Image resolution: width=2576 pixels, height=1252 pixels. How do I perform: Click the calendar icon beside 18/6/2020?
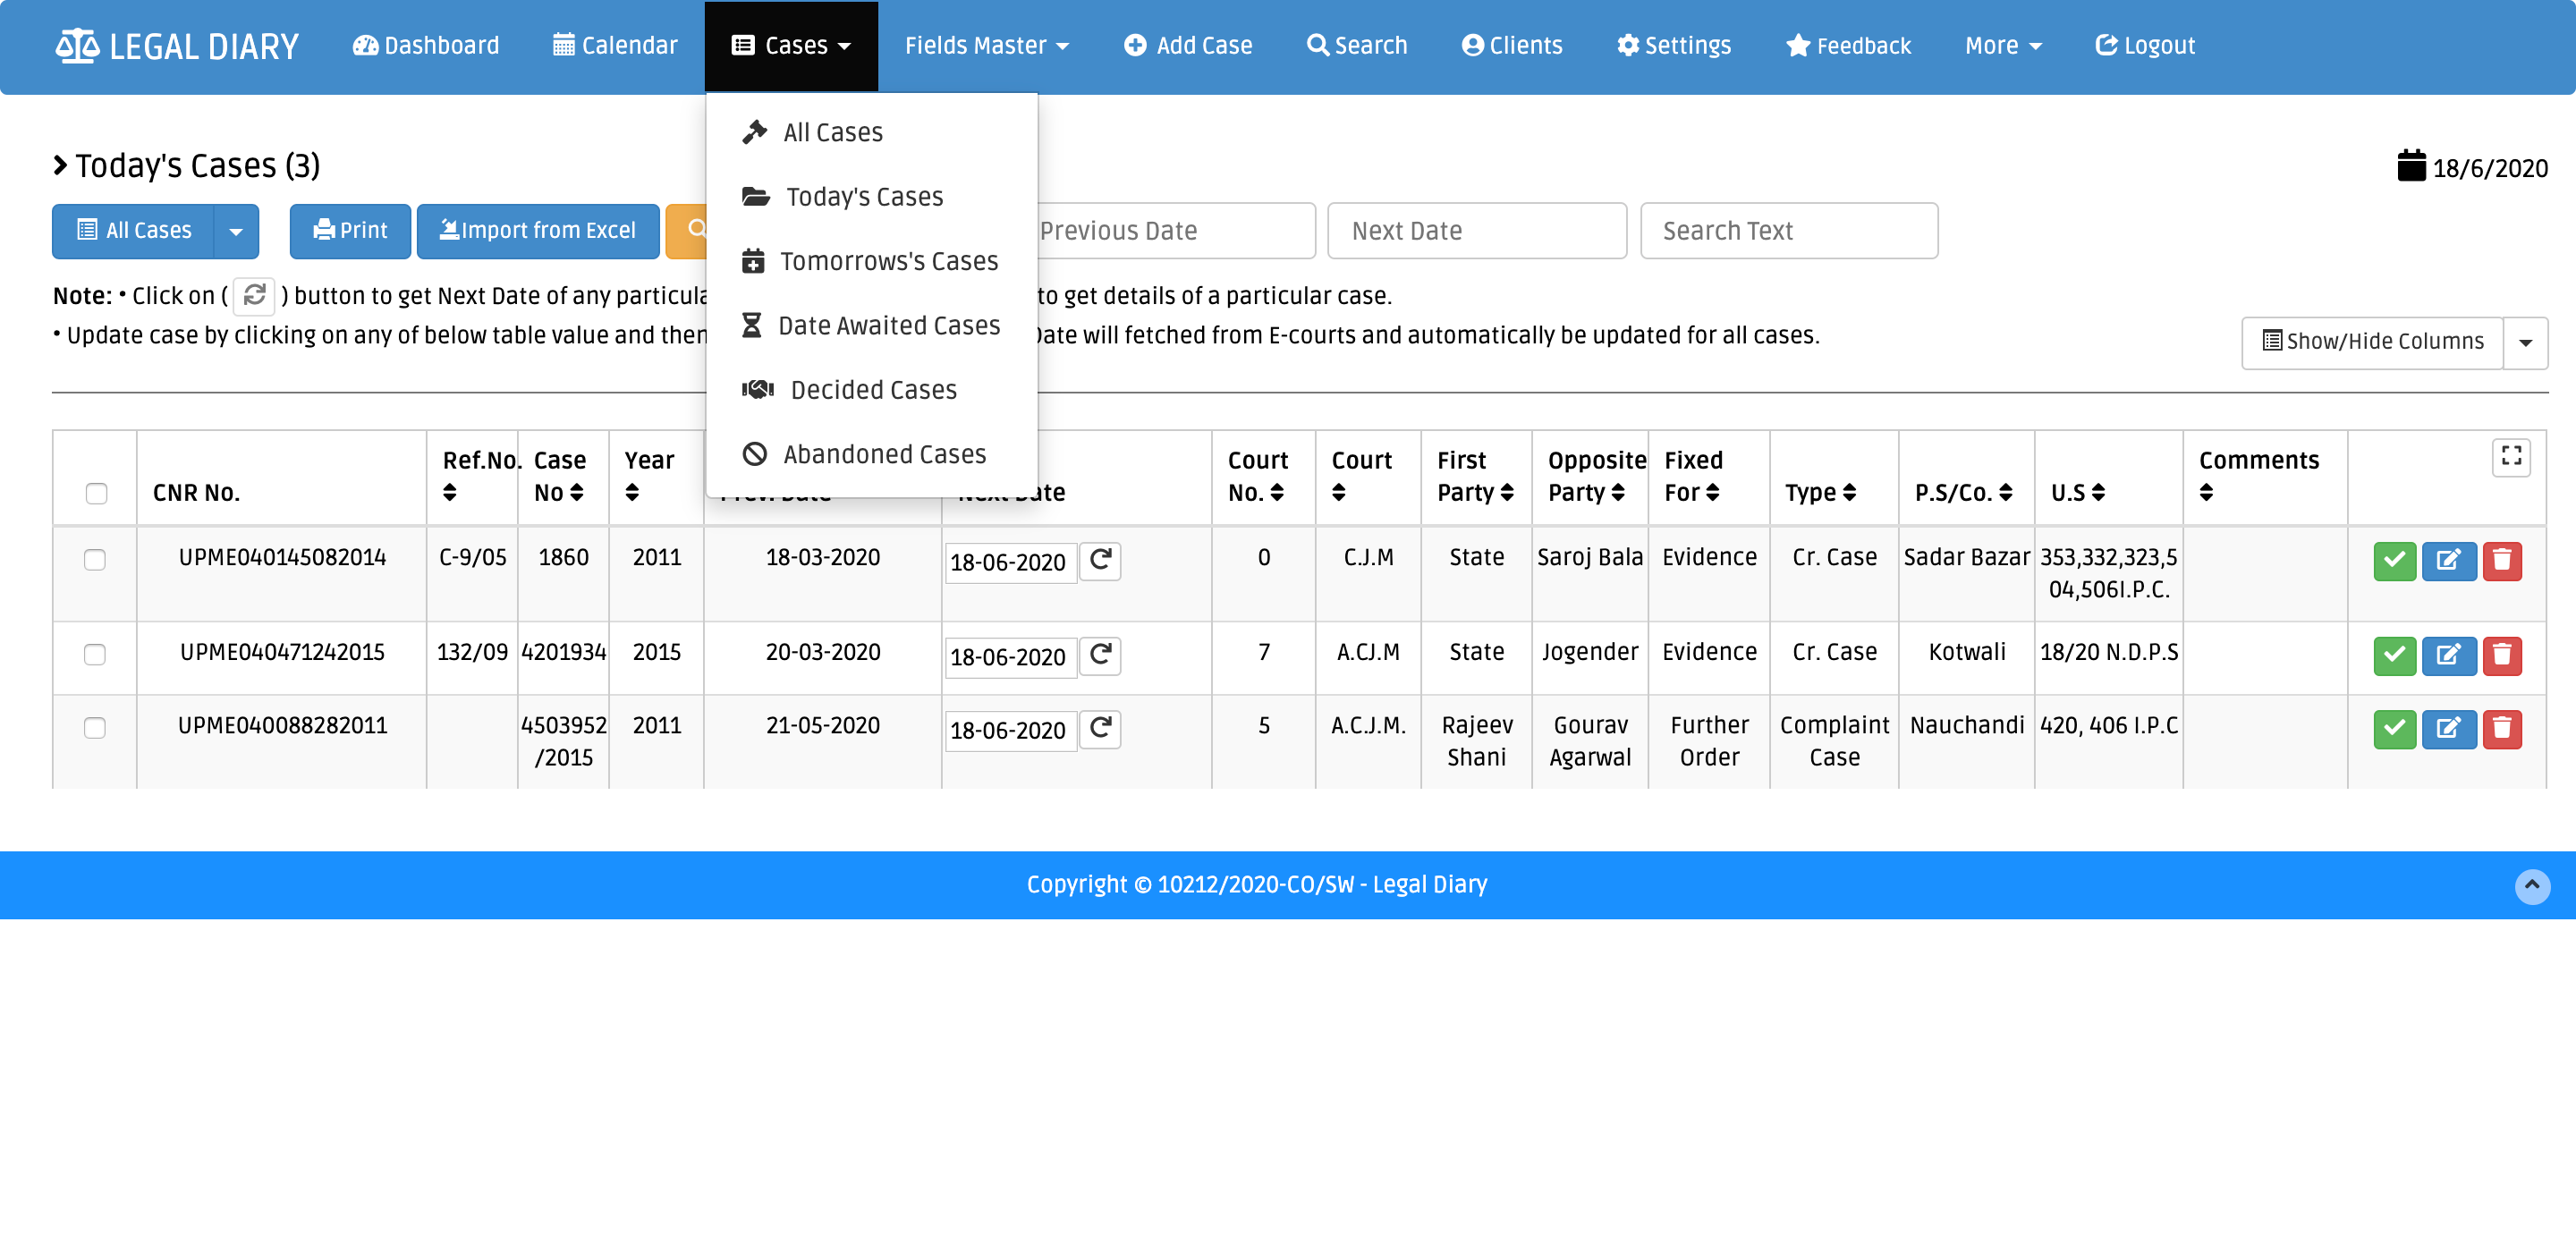[2411, 166]
